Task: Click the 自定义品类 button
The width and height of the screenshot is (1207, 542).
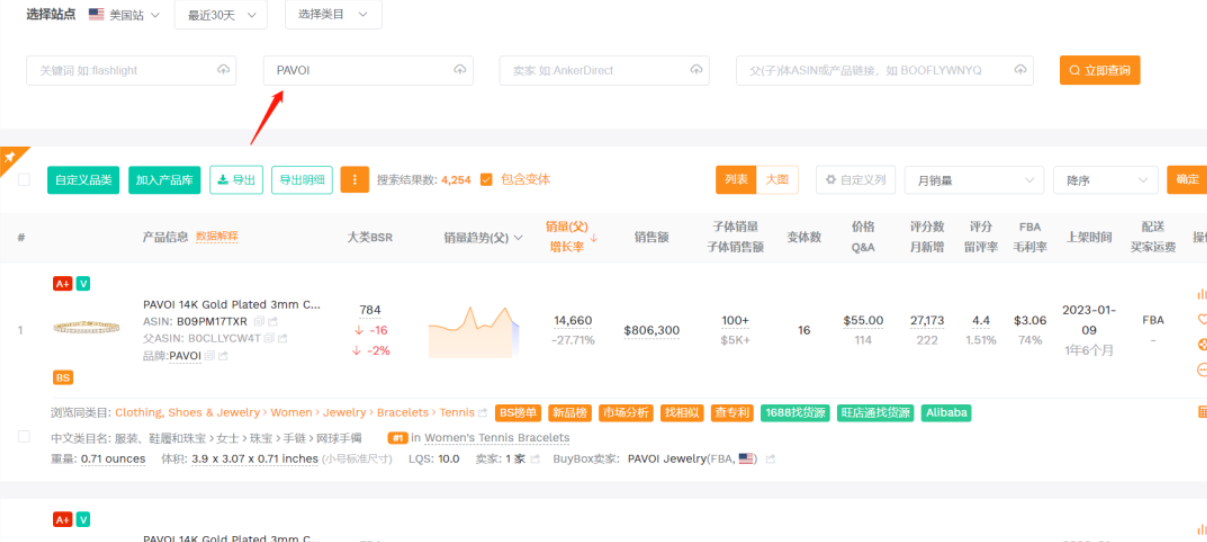Action: 83,180
